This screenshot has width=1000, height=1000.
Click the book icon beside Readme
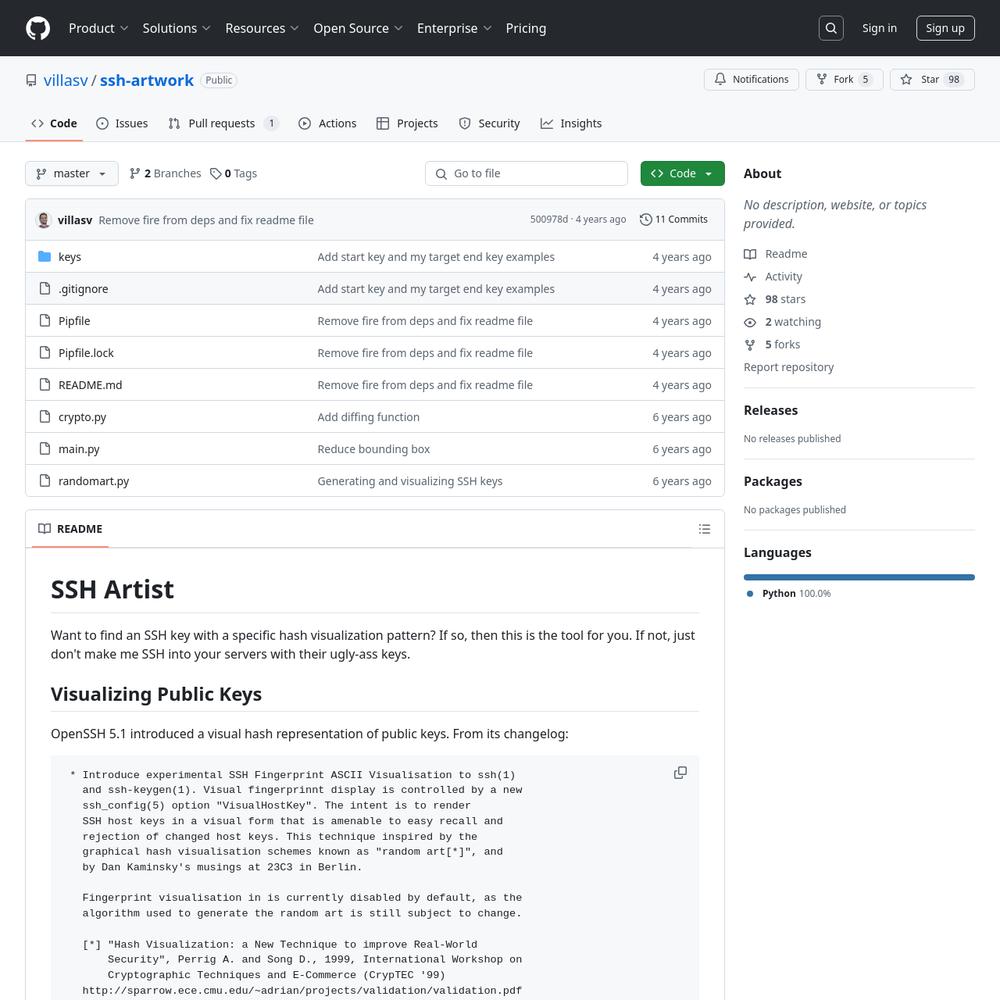click(x=750, y=254)
